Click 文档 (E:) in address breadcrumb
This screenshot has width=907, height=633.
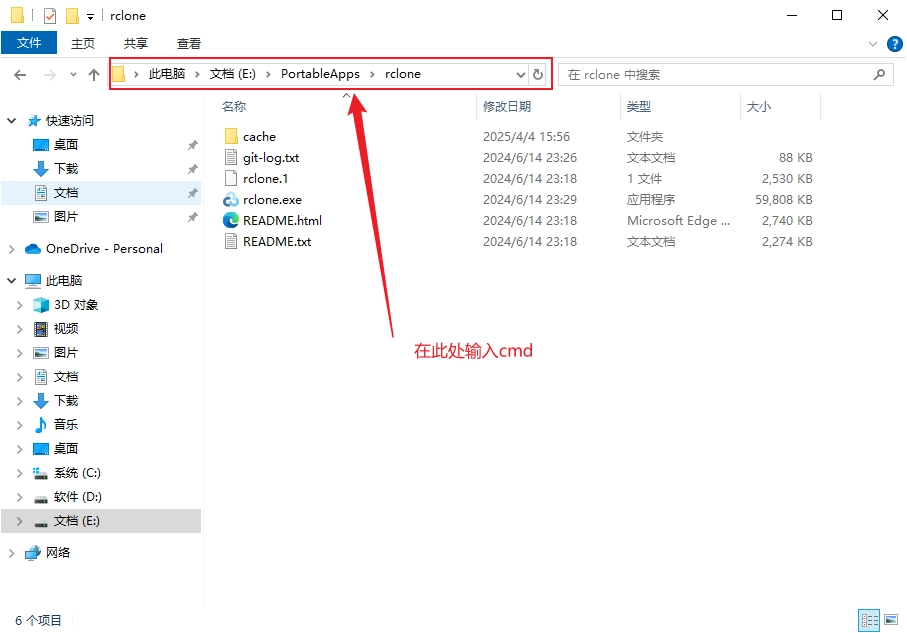point(233,74)
